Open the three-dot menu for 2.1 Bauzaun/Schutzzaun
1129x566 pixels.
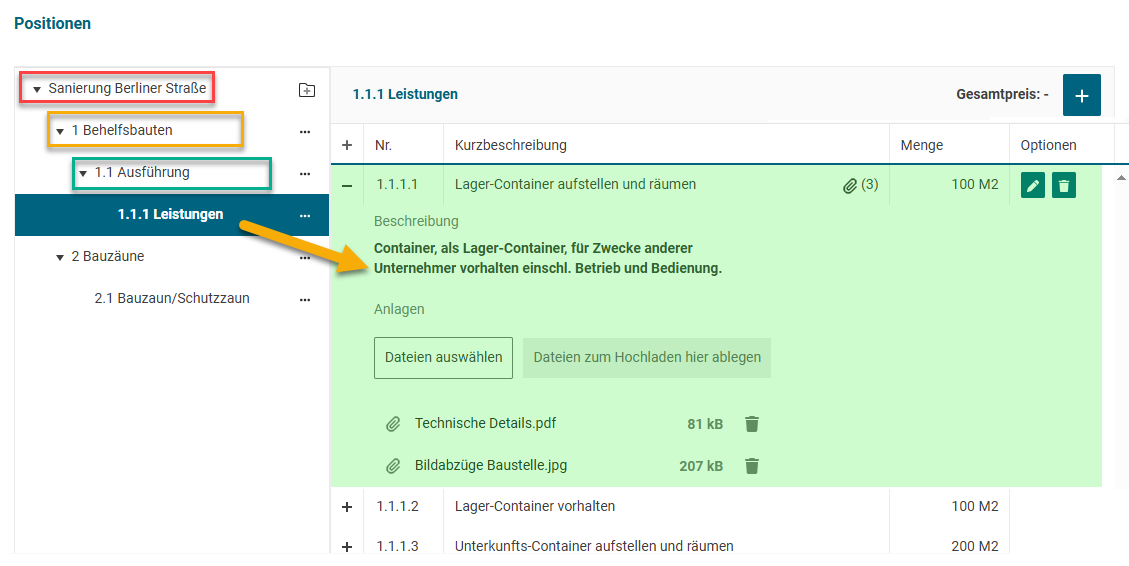[x=305, y=299]
